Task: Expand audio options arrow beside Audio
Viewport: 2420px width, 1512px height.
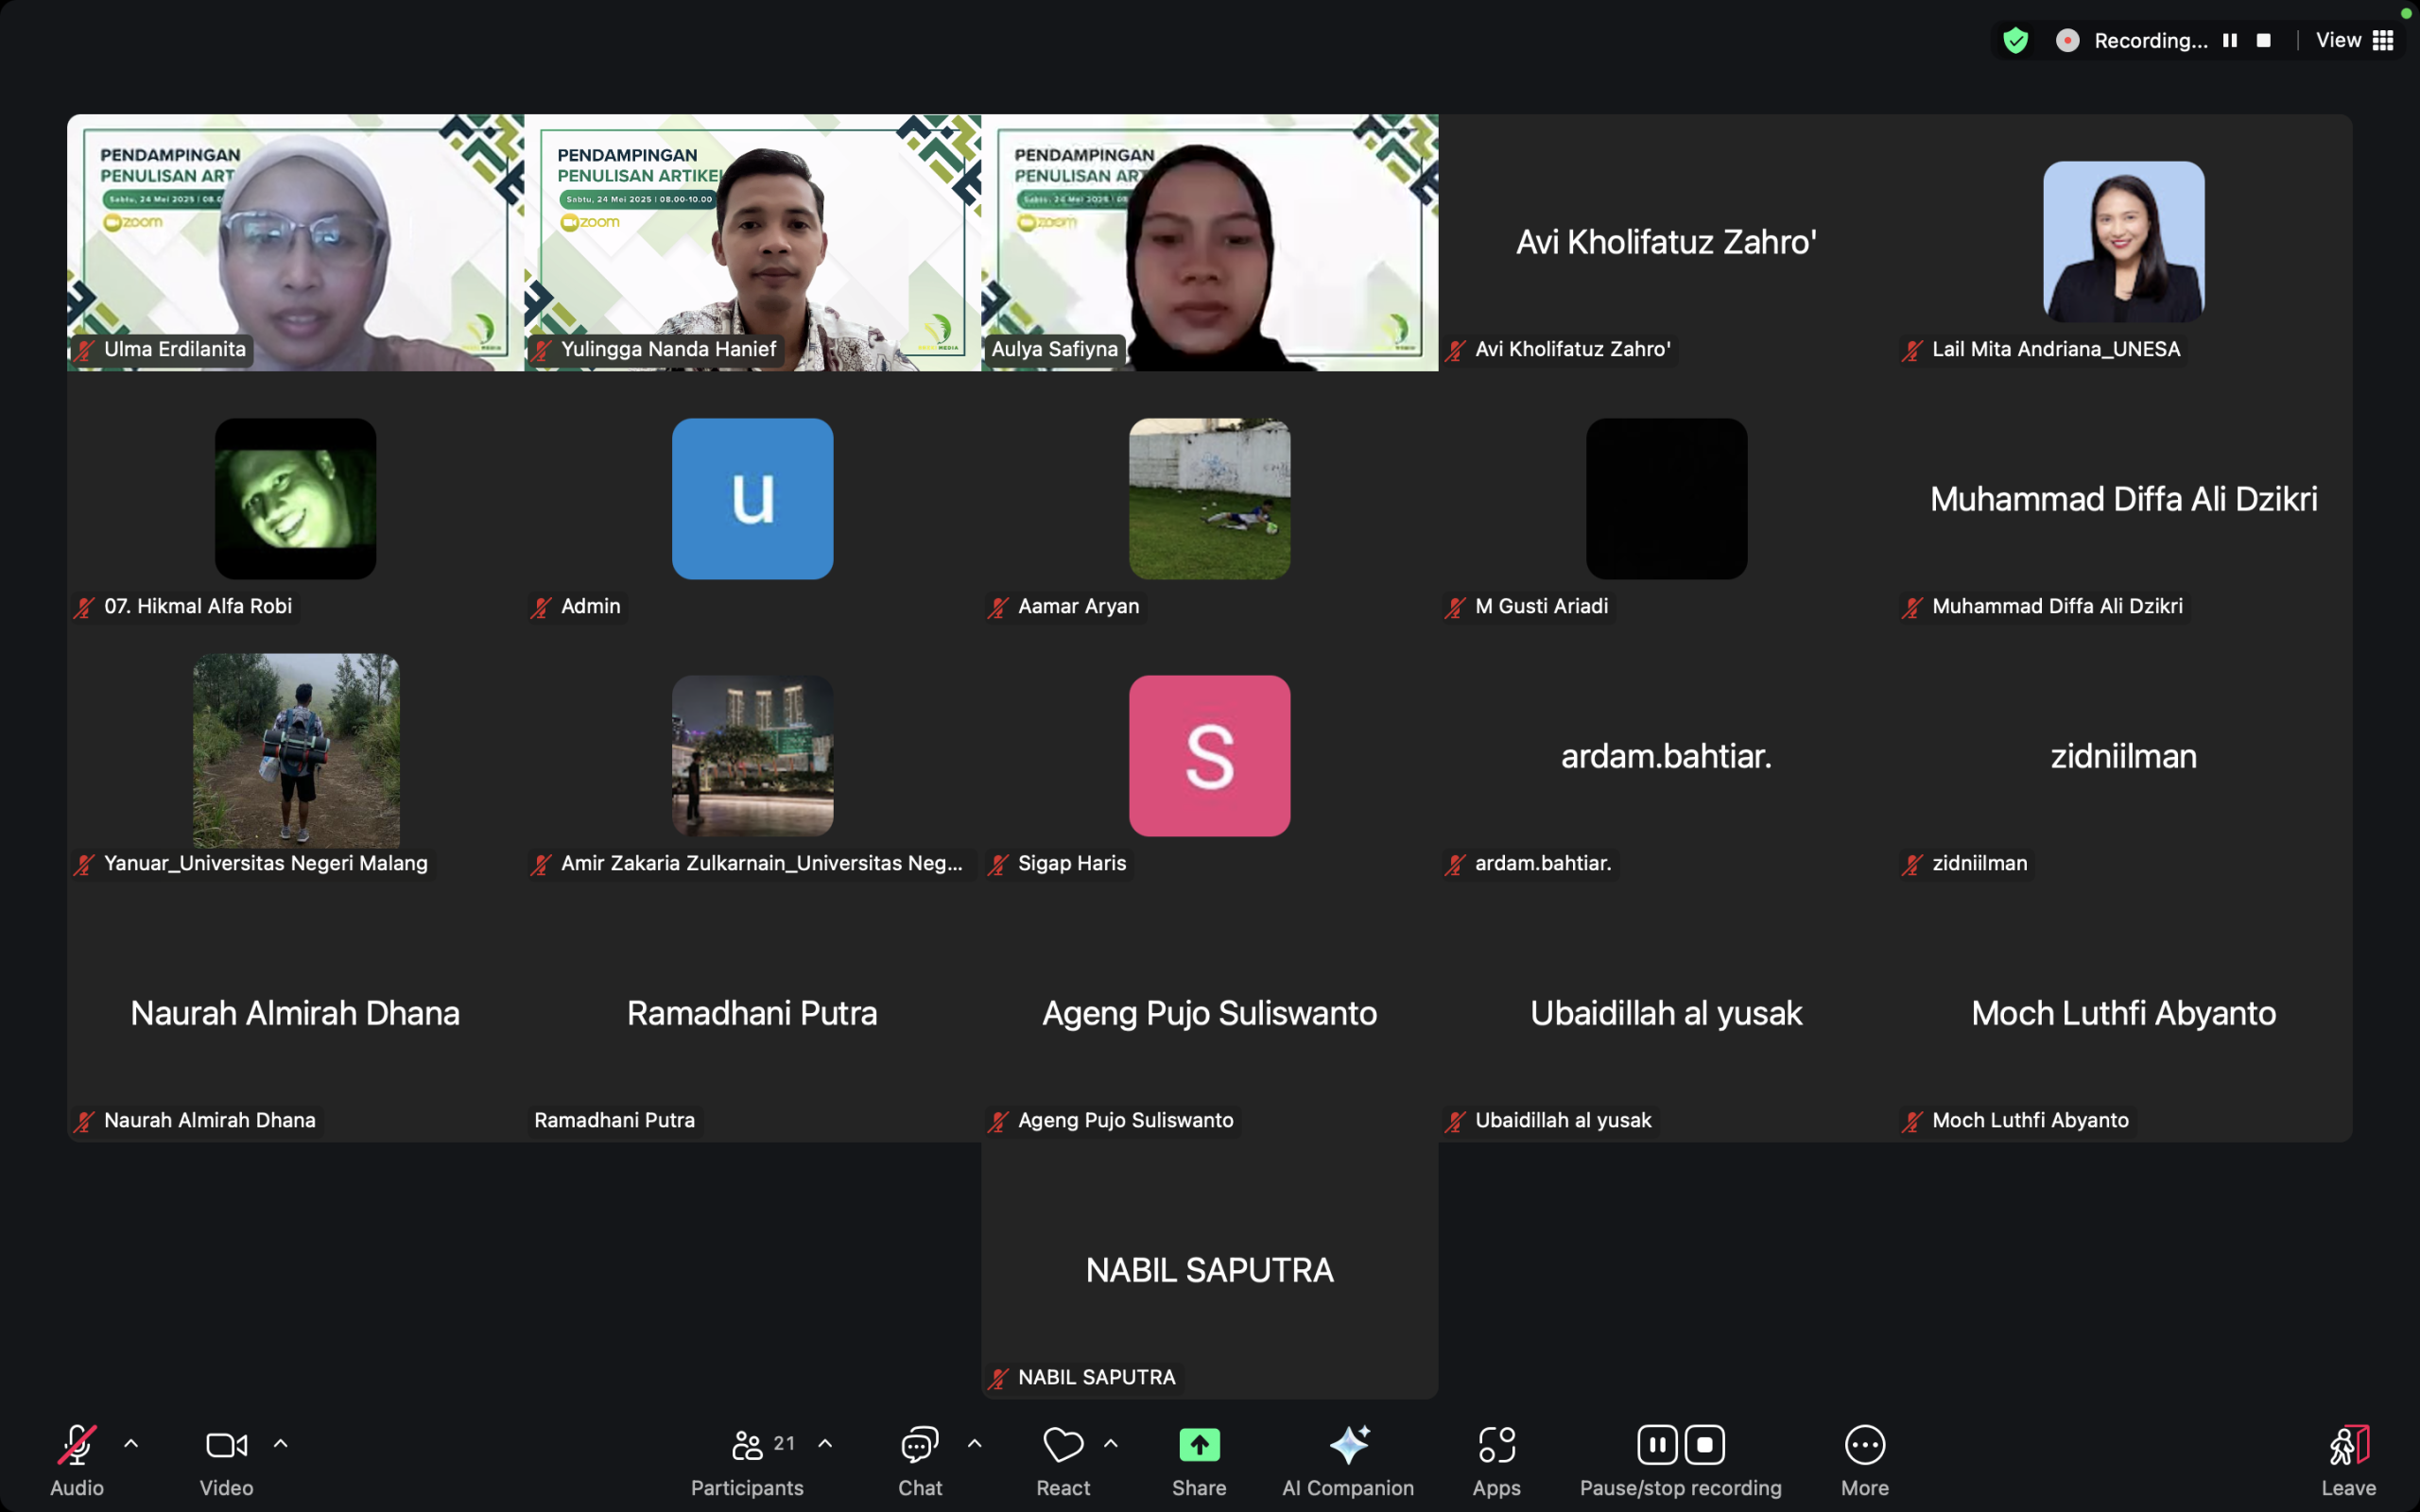Action: 131,1443
